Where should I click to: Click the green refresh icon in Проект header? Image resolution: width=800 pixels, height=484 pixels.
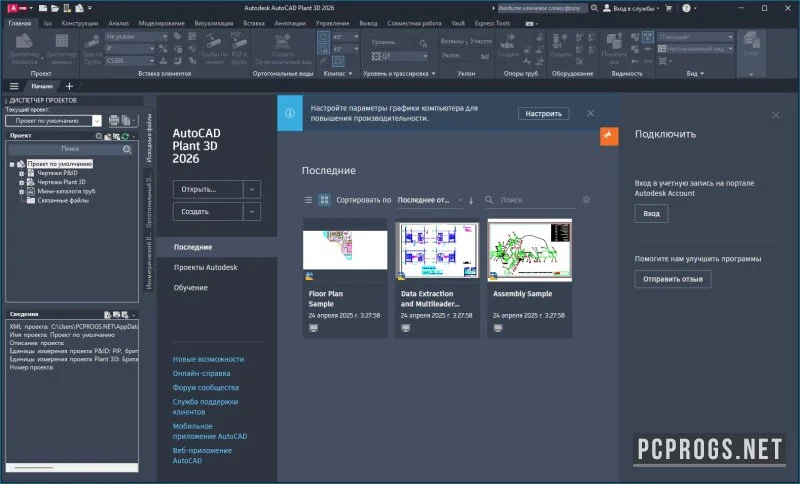[125, 136]
